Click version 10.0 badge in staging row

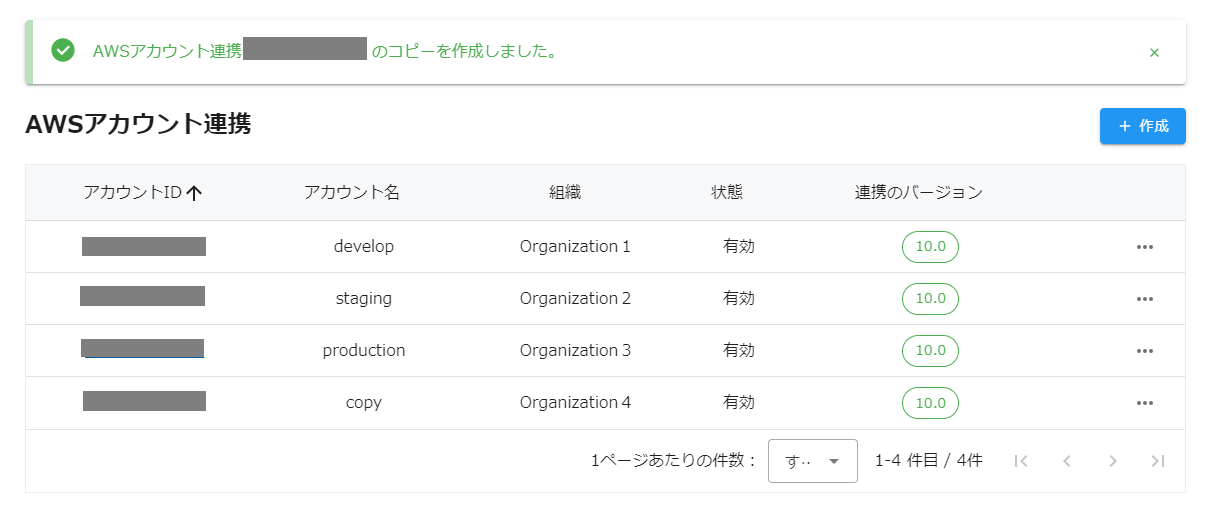[x=930, y=298]
